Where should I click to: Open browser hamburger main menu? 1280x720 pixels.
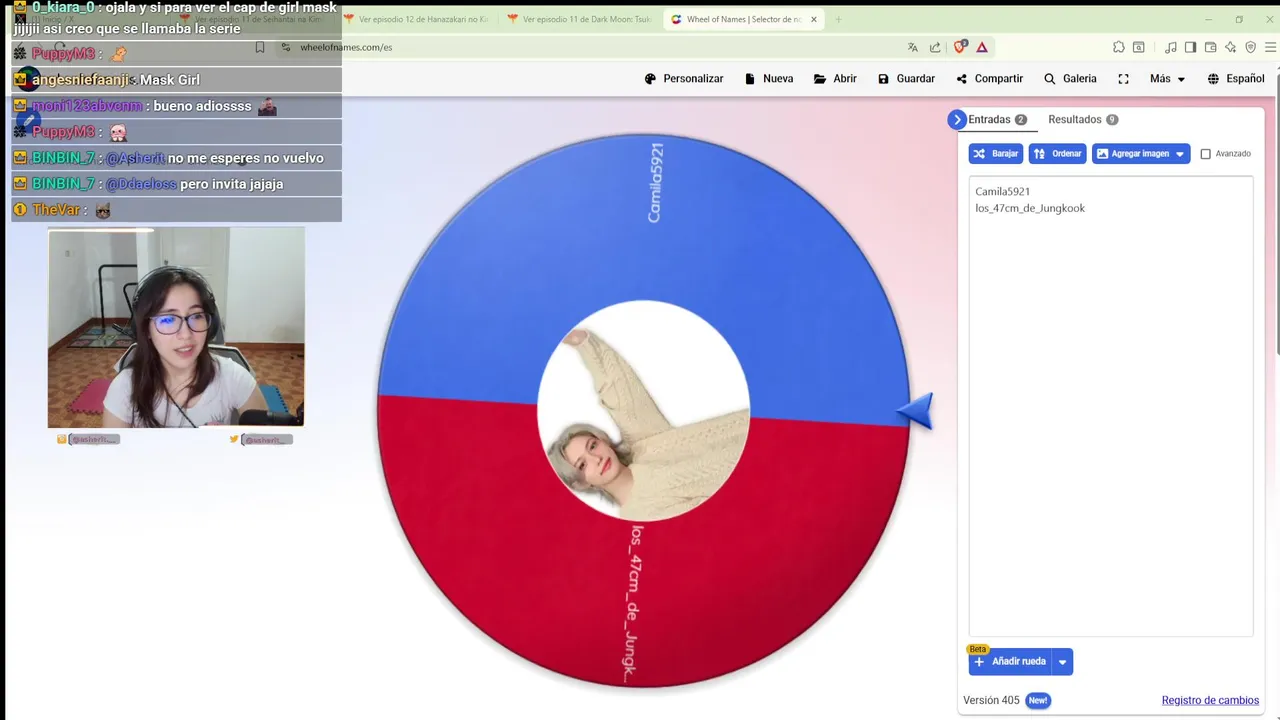[1271, 47]
